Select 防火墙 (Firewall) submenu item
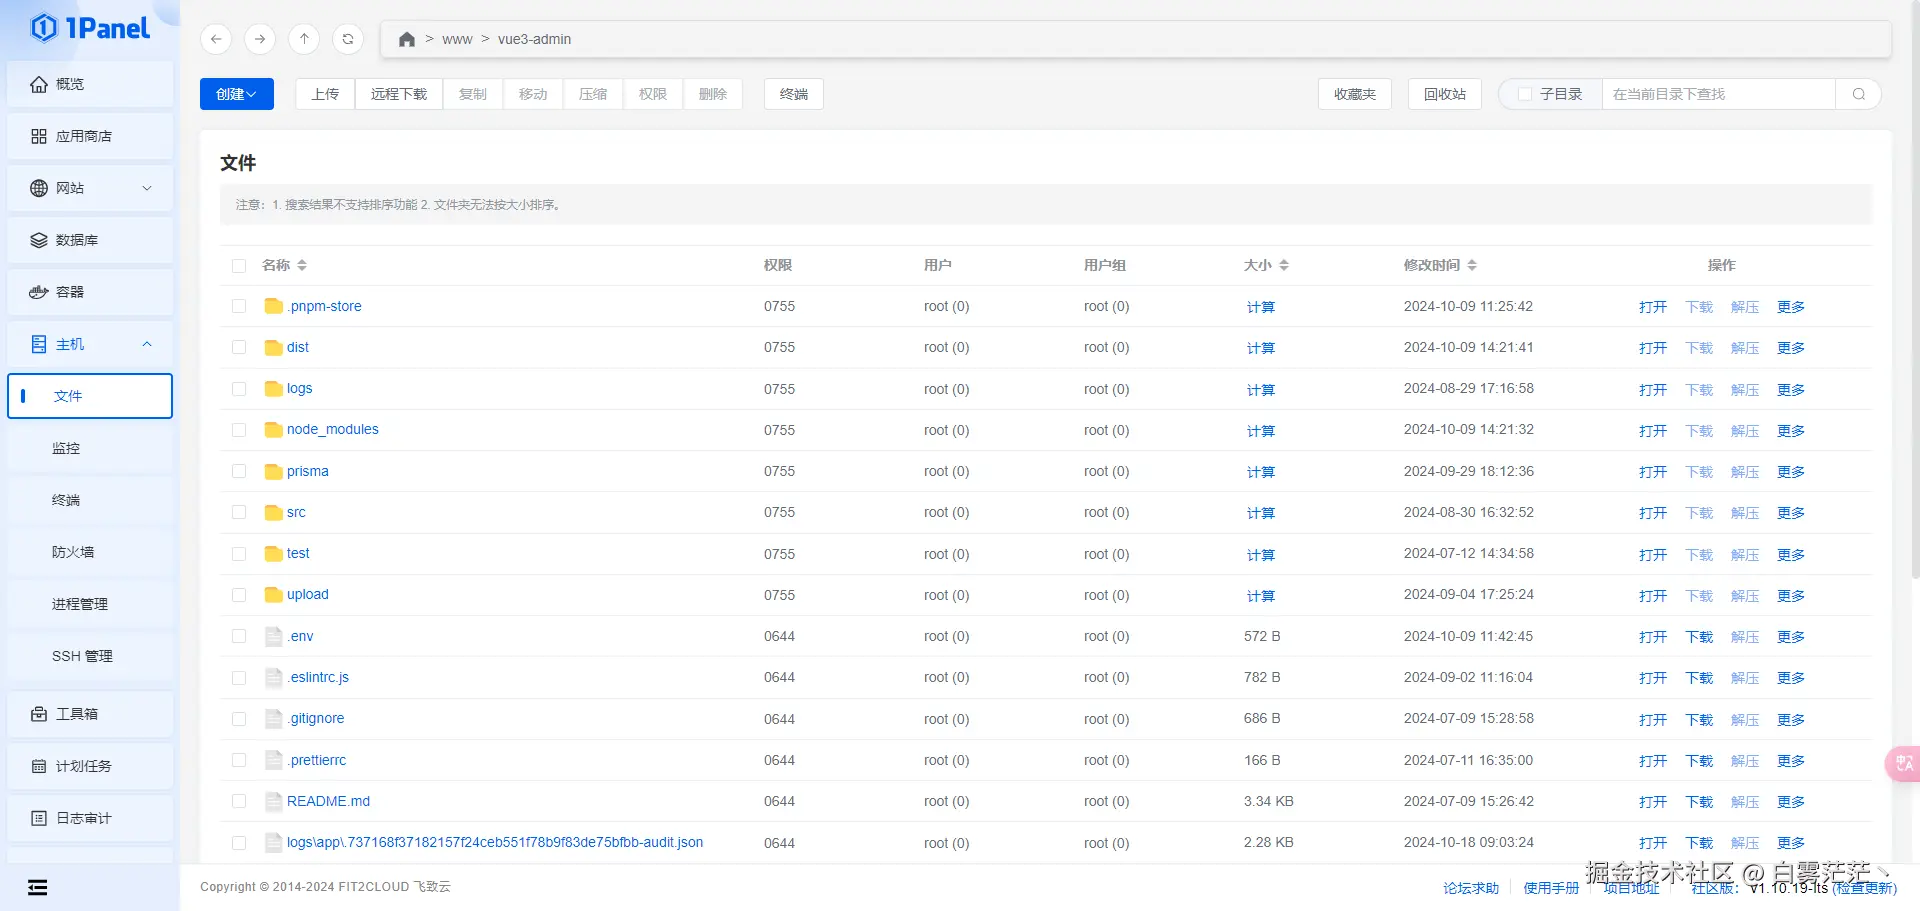This screenshot has width=1920, height=911. pyautogui.click(x=90, y=552)
